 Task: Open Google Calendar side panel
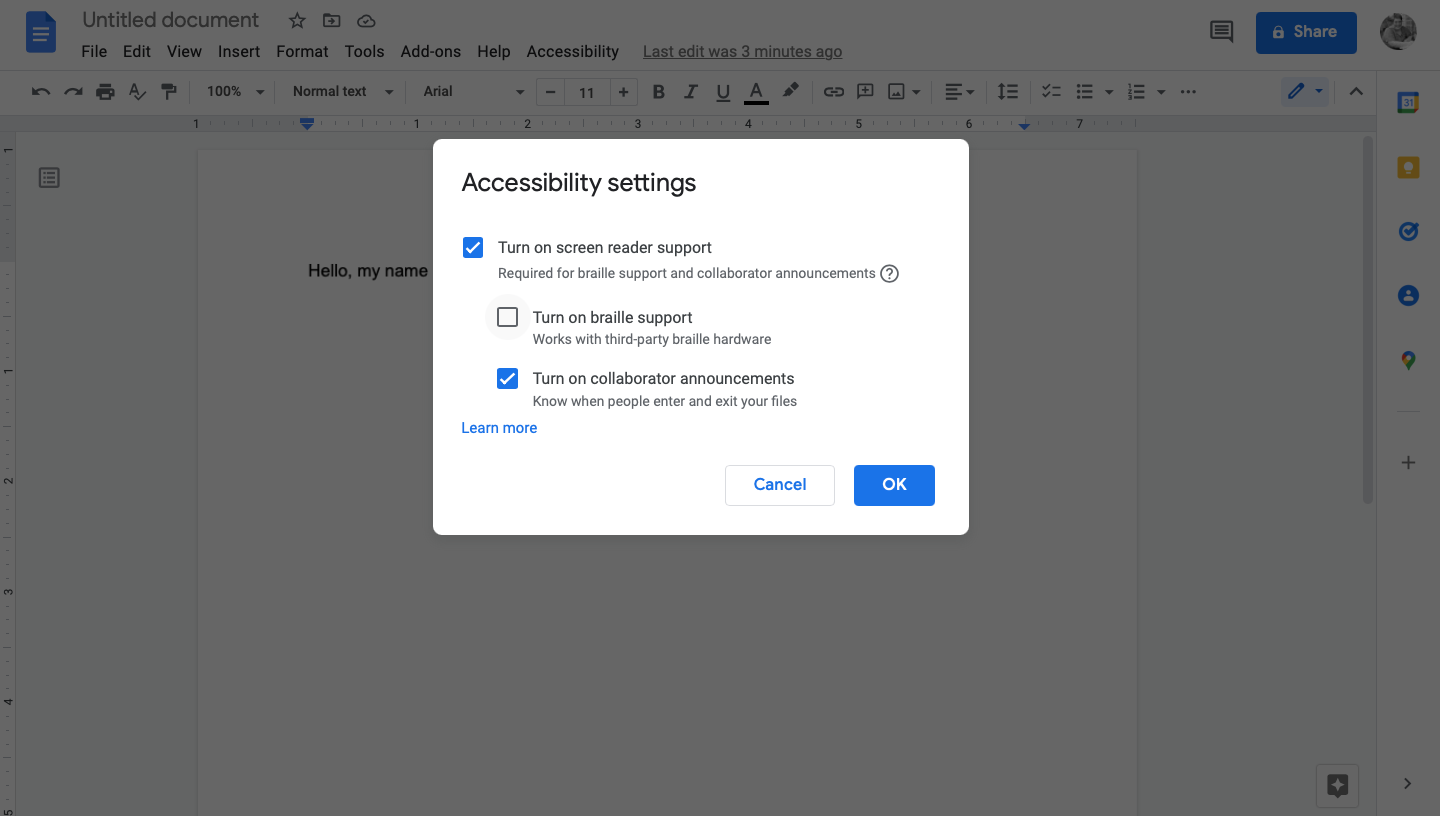click(x=1408, y=102)
